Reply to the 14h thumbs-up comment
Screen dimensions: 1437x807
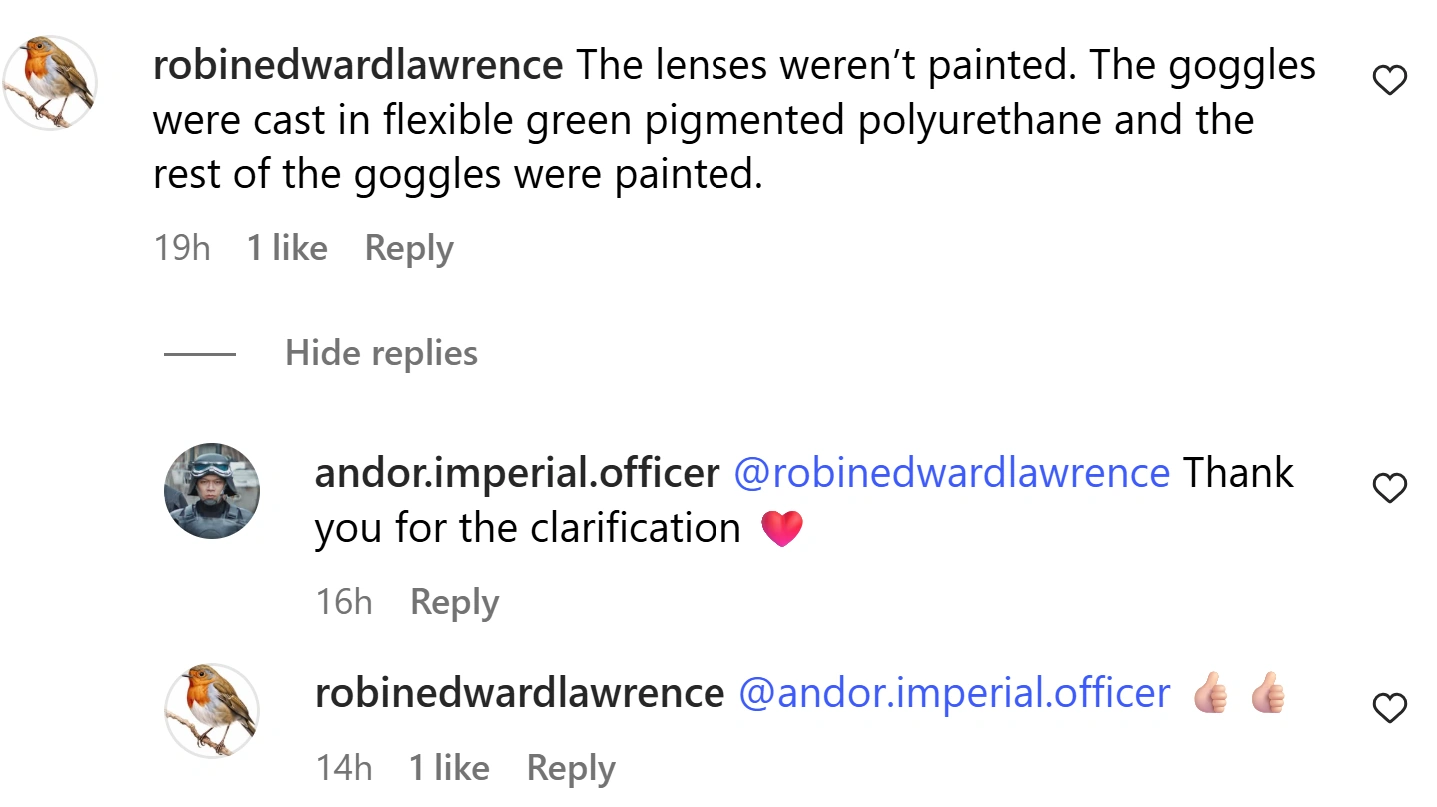click(570, 768)
